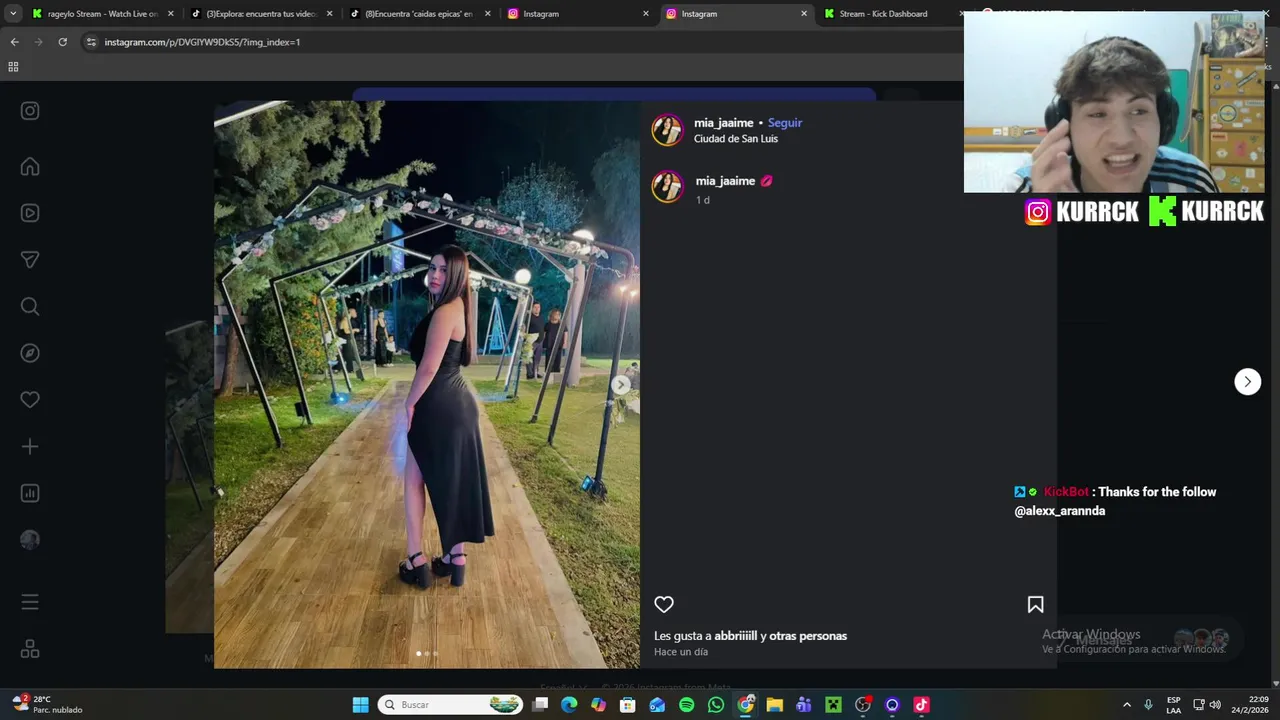This screenshot has height=720, width=1280.
Task: Click the caption avatar of mia_jaaime
Action: coord(667,187)
